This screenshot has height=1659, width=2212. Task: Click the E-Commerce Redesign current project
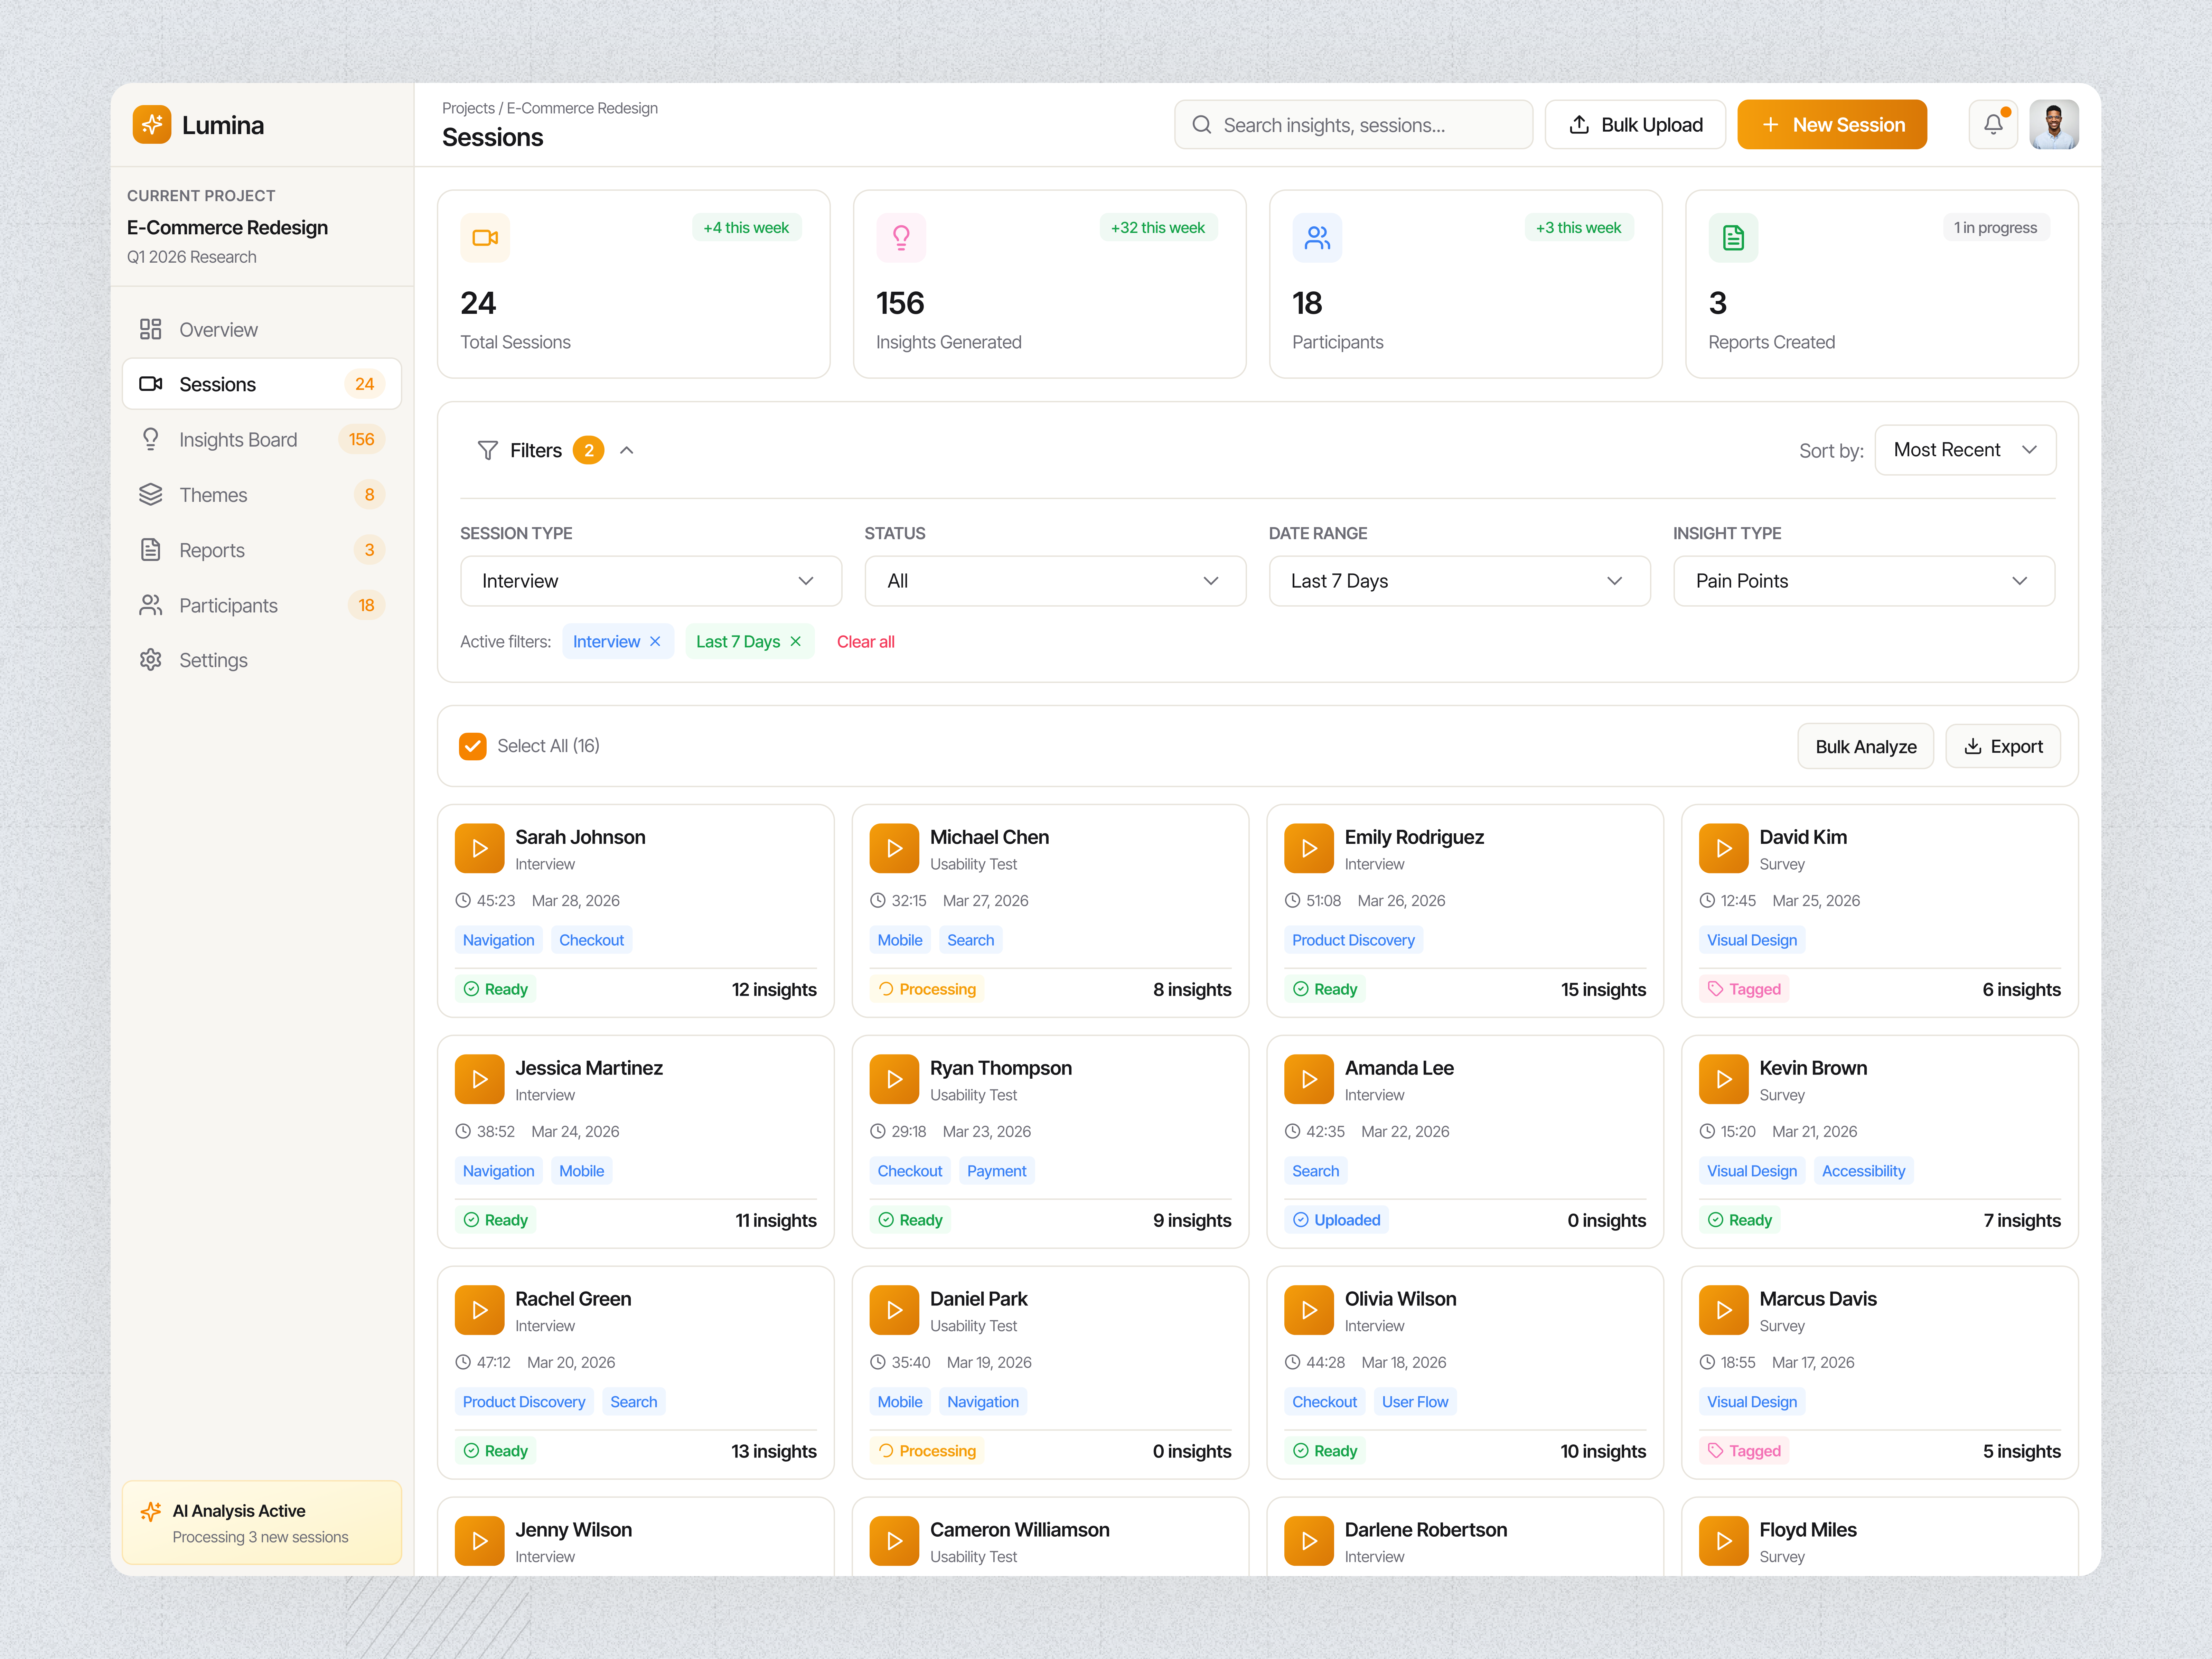point(227,228)
